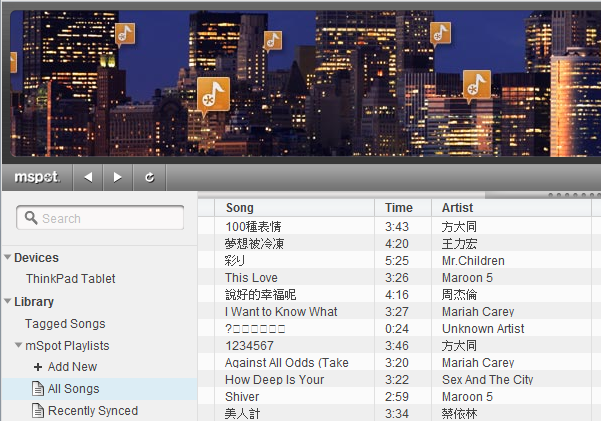Click the Devices heading
The image size is (601, 421).
coord(36,257)
